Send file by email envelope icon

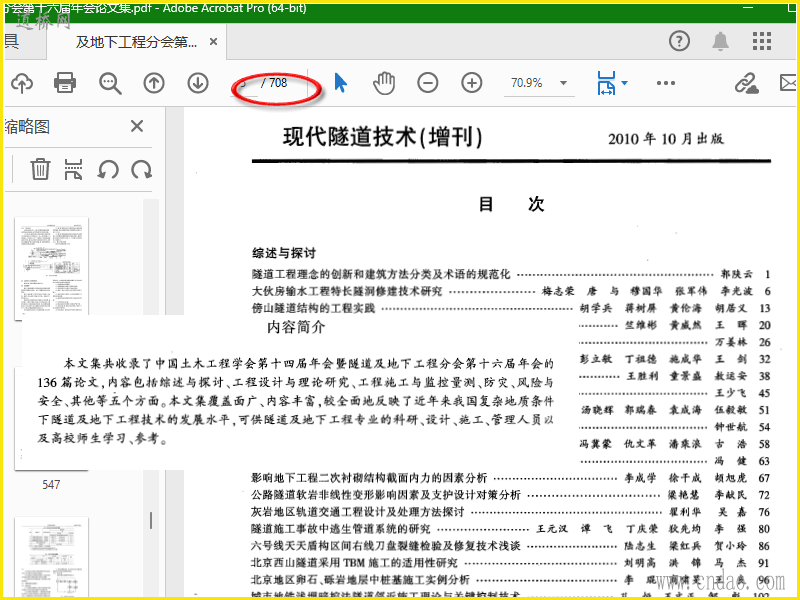(789, 83)
